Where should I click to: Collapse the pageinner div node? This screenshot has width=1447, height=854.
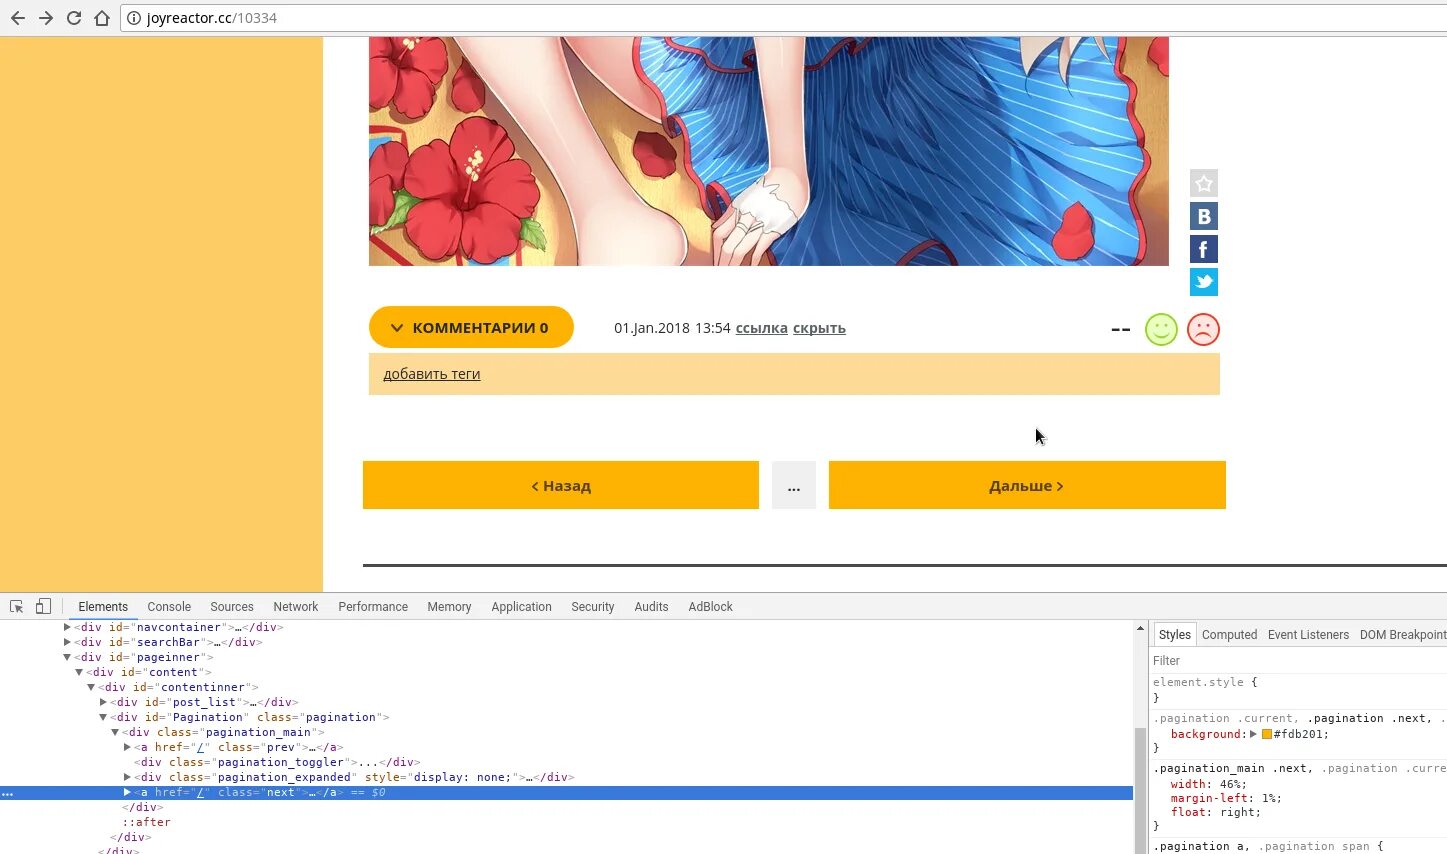click(67, 657)
